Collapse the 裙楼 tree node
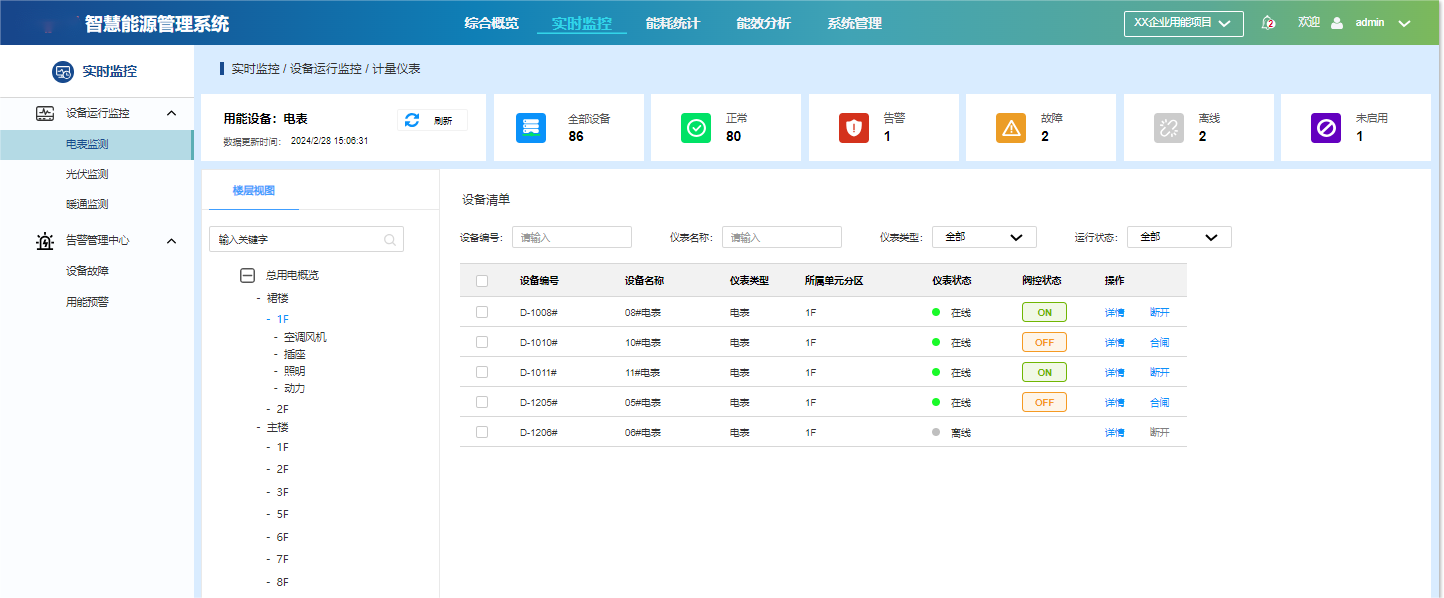This screenshot has height=598, width=1444. point(259,298)
